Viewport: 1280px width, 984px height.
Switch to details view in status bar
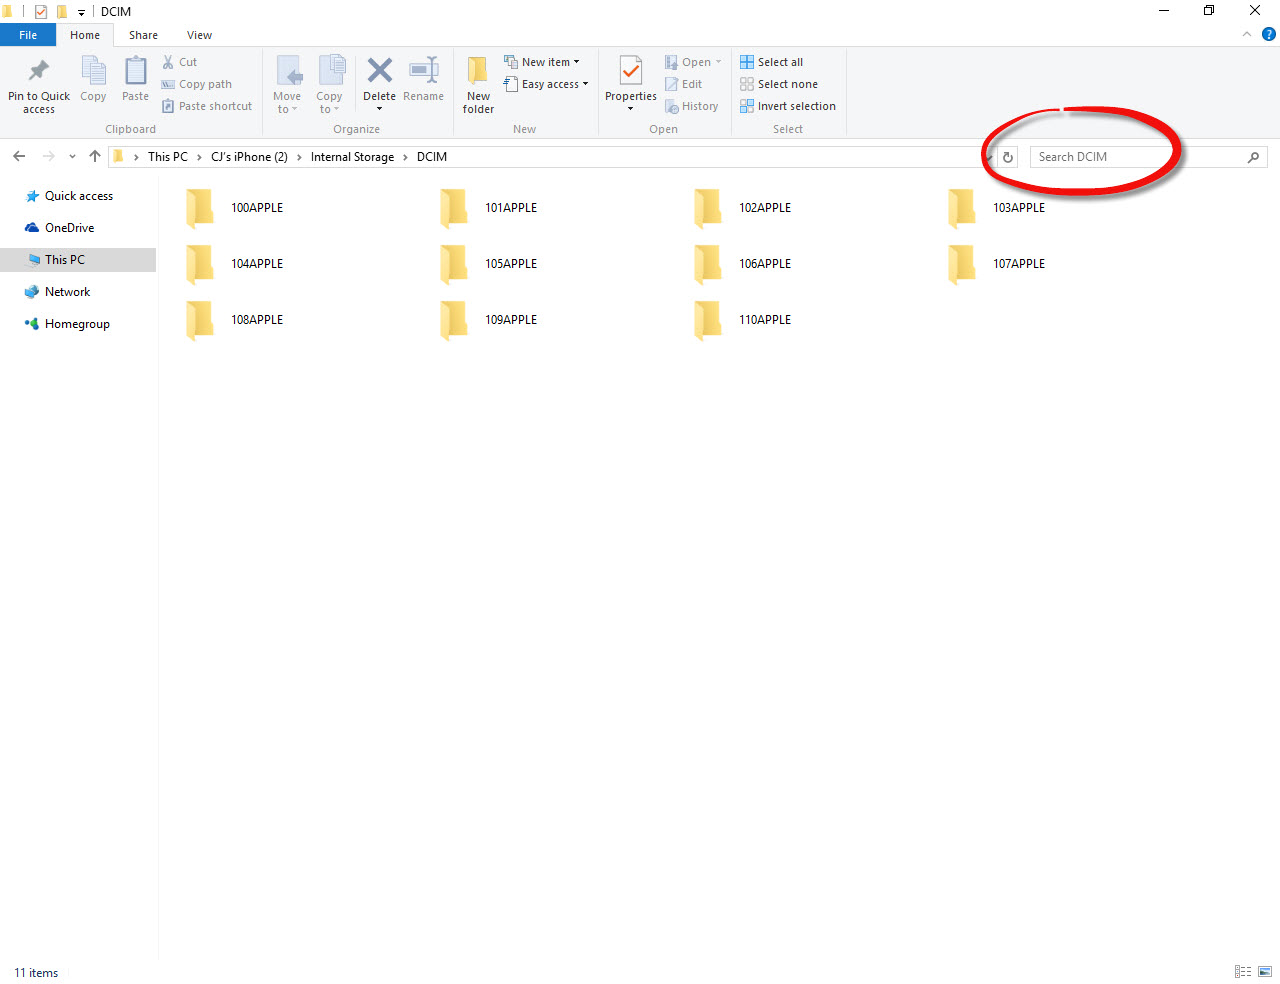click(1243, 972)
